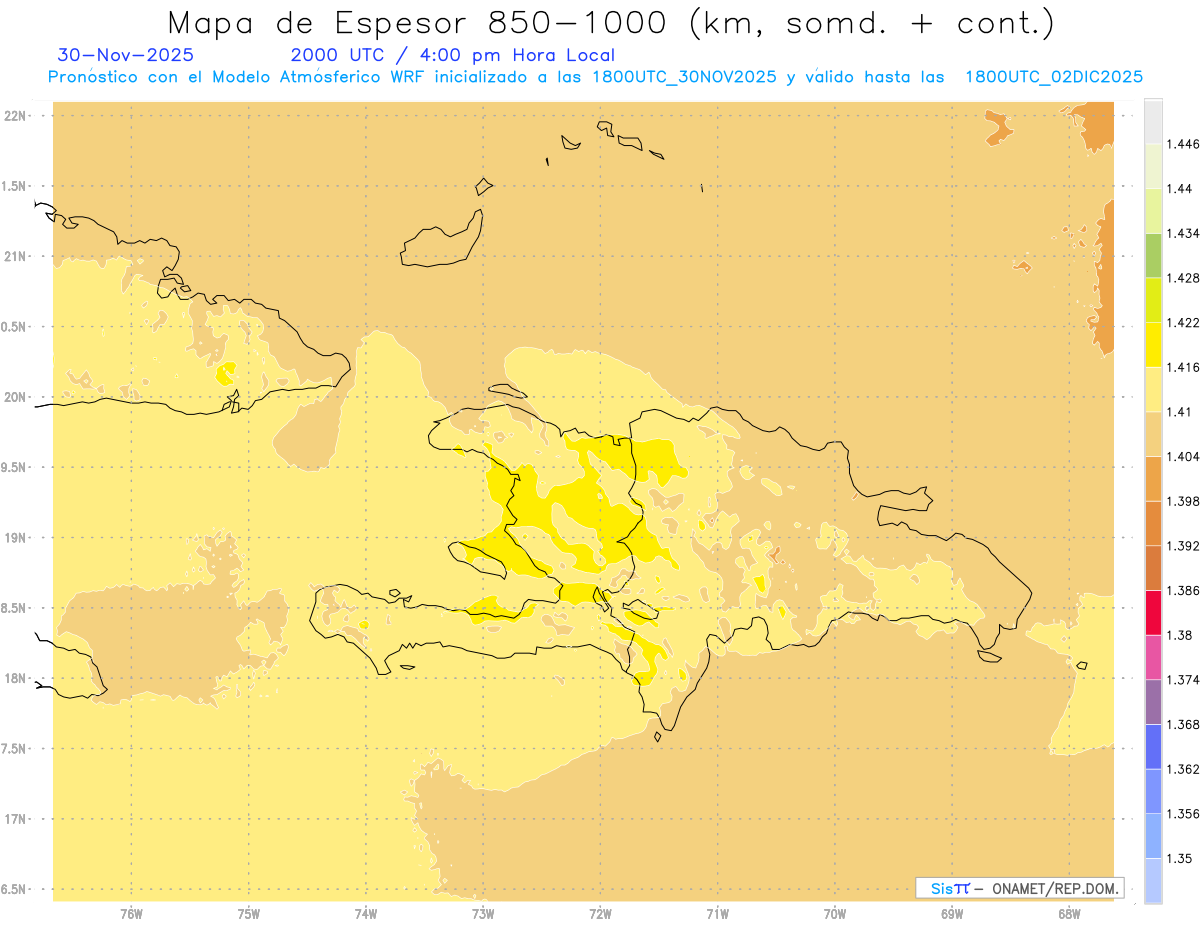Click the '1.362' color scale label

coord(1182,769)
